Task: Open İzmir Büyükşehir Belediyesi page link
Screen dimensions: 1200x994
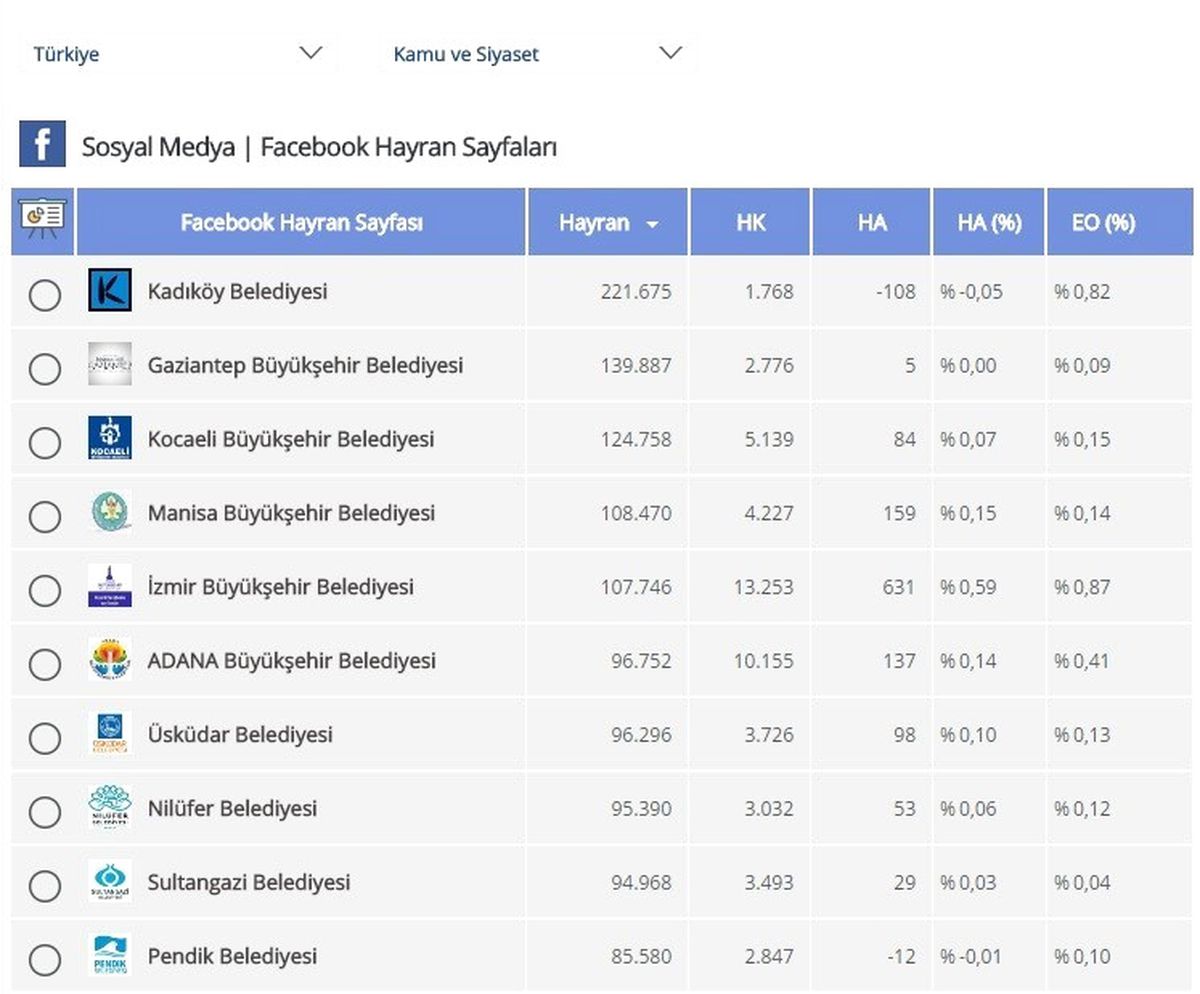Action: (x=281, y=587)
